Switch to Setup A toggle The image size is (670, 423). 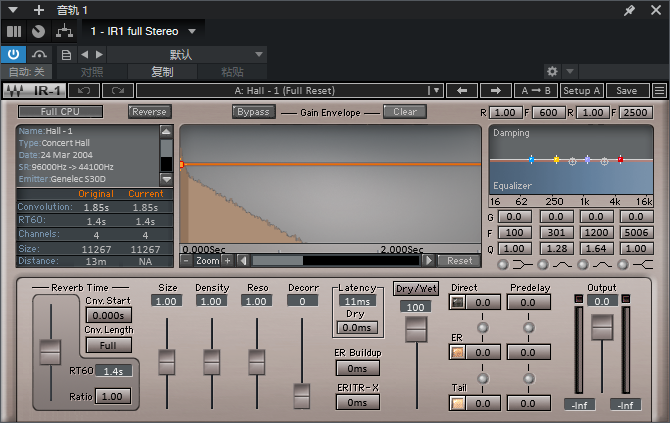click(x=582, y=91)
